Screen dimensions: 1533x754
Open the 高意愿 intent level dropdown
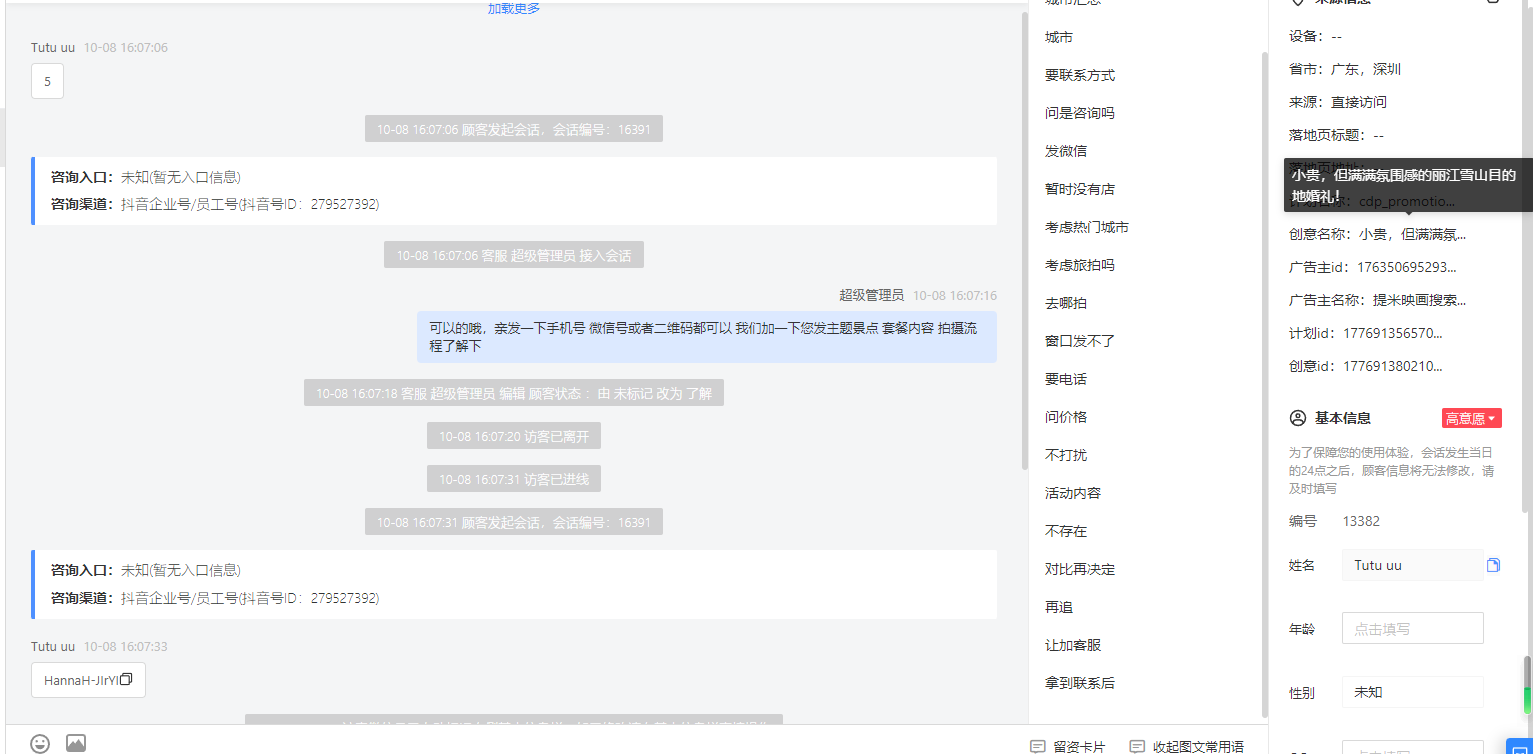pos(1472,418)
